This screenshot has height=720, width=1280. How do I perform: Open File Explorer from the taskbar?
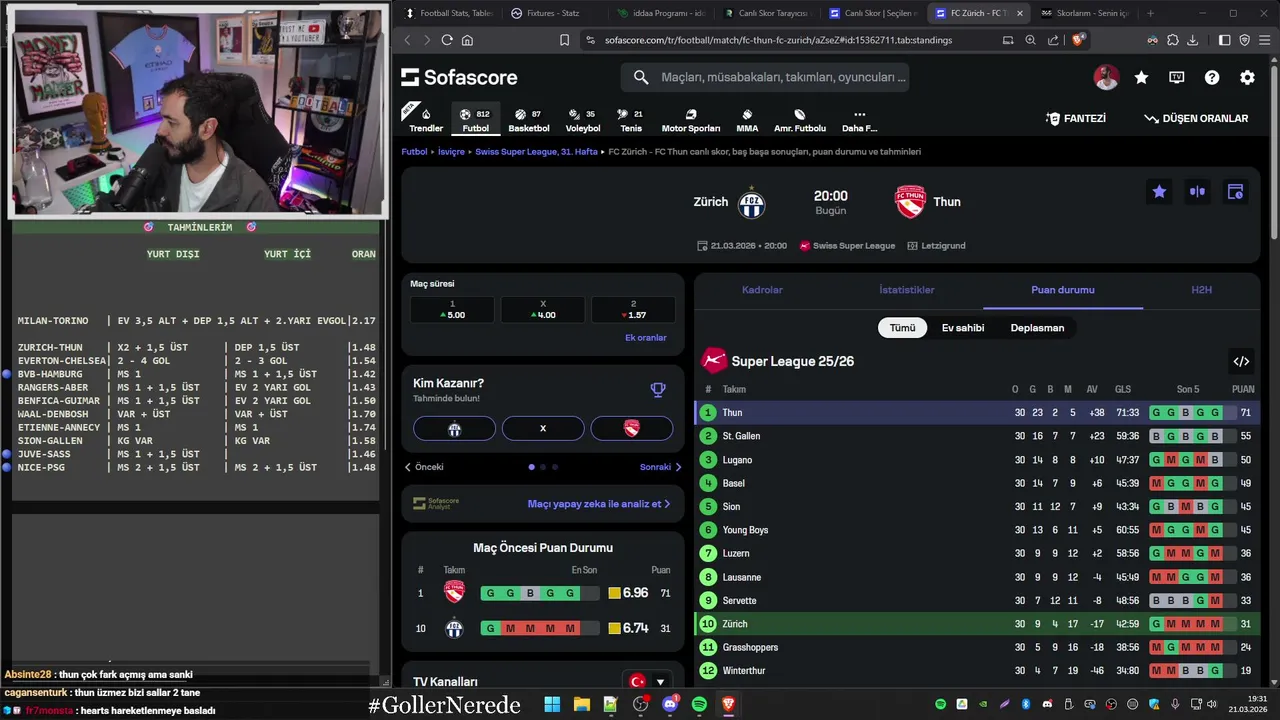(x=581, y=705)
